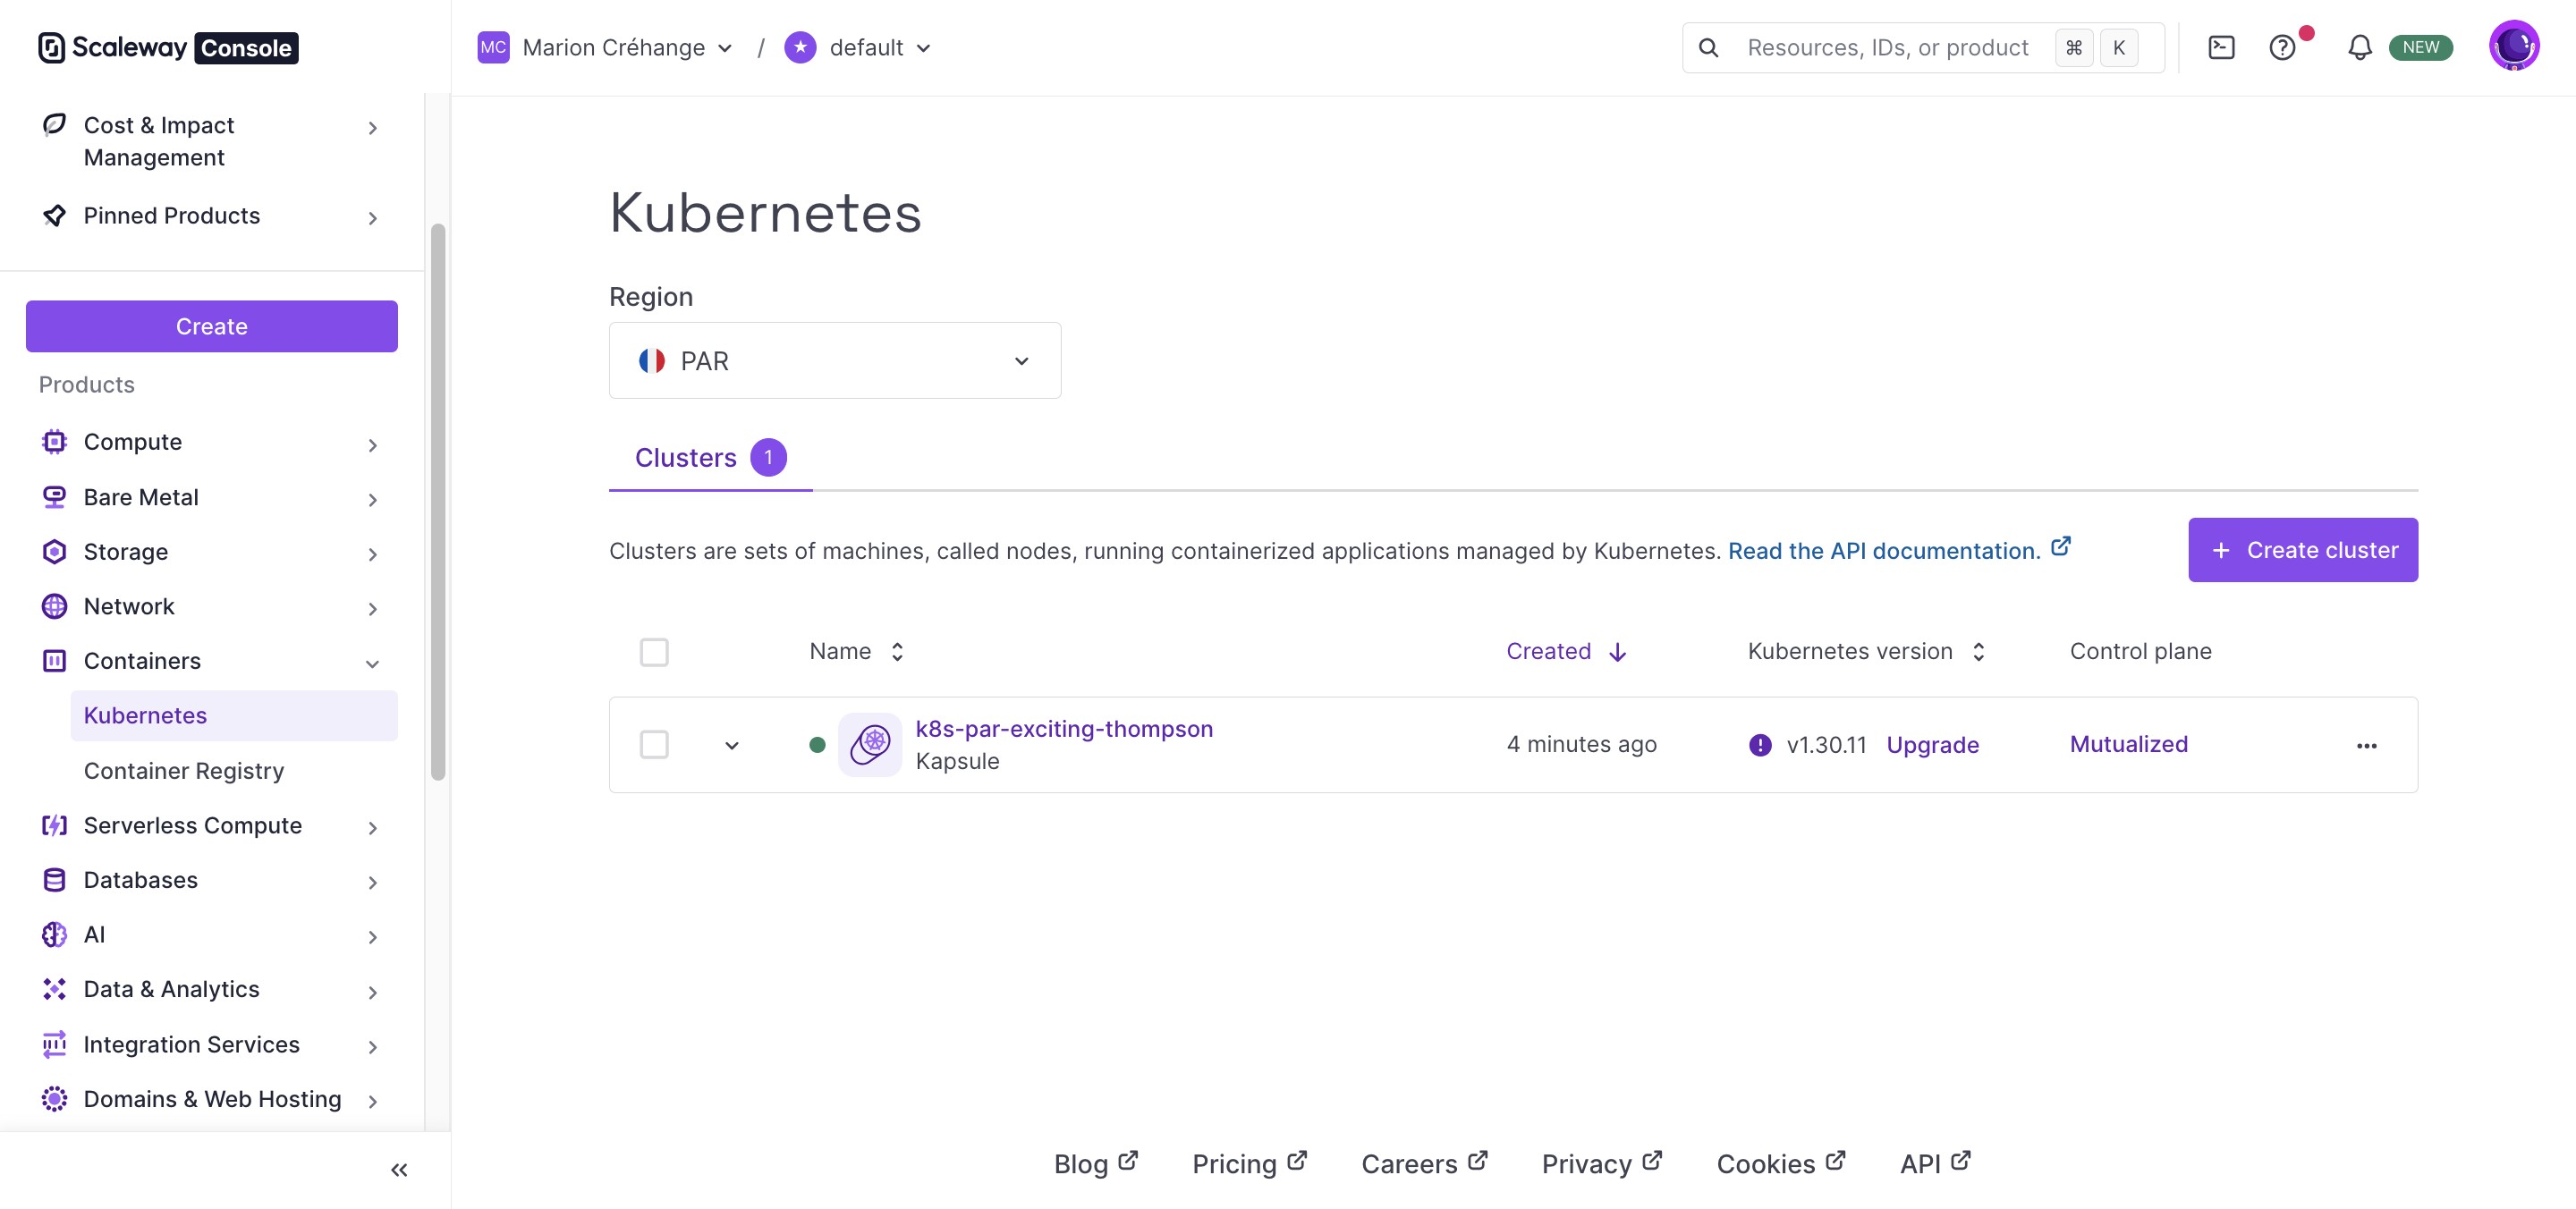Expand the Compute section chevron
The width and height of the screenshot is (2576, 1209).
pyautogui.click(x=372, y=445)
